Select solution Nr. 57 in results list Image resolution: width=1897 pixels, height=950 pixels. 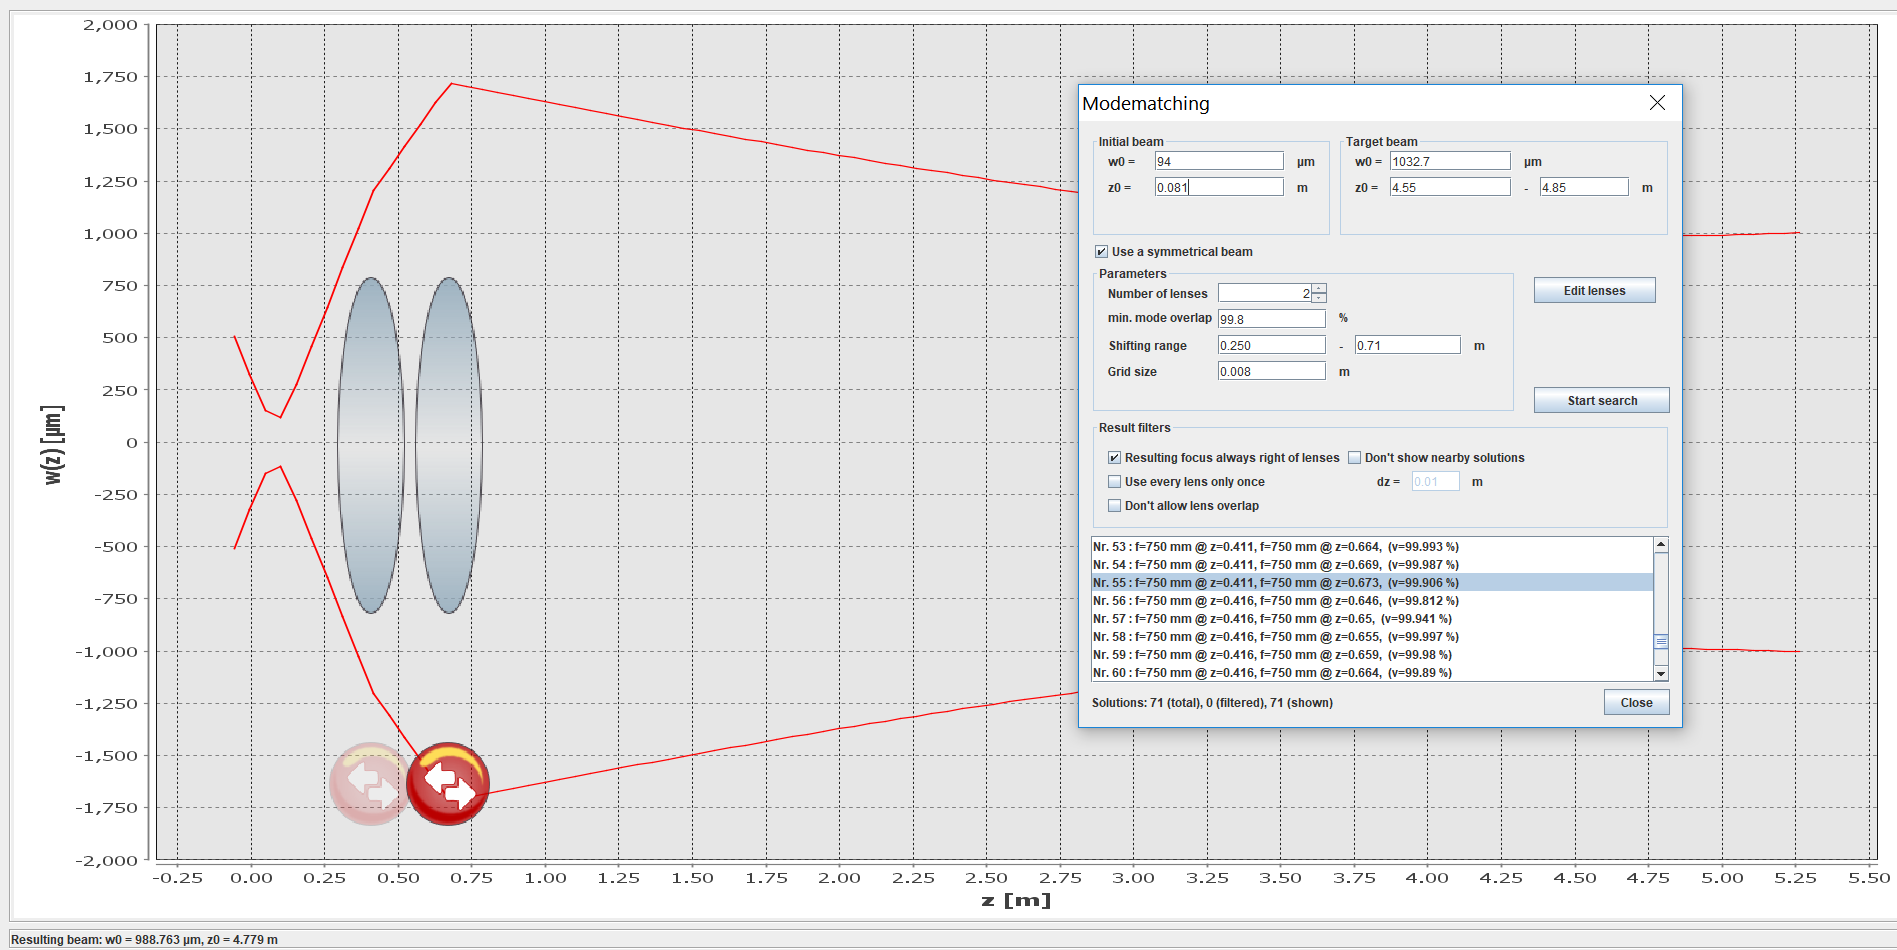pos(1372,619)
